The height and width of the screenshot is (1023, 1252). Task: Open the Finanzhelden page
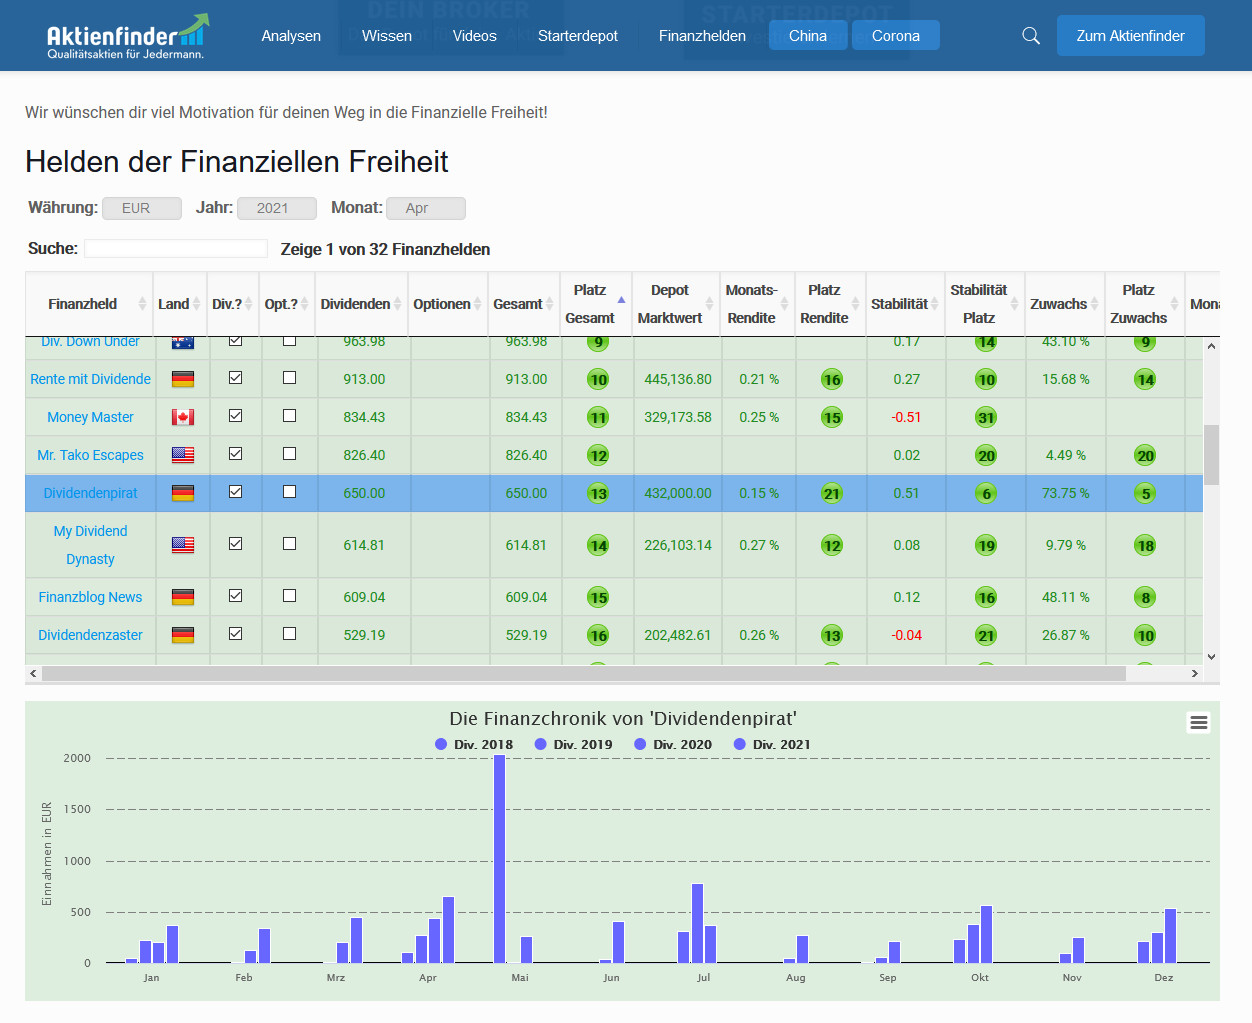coord(702,36)
